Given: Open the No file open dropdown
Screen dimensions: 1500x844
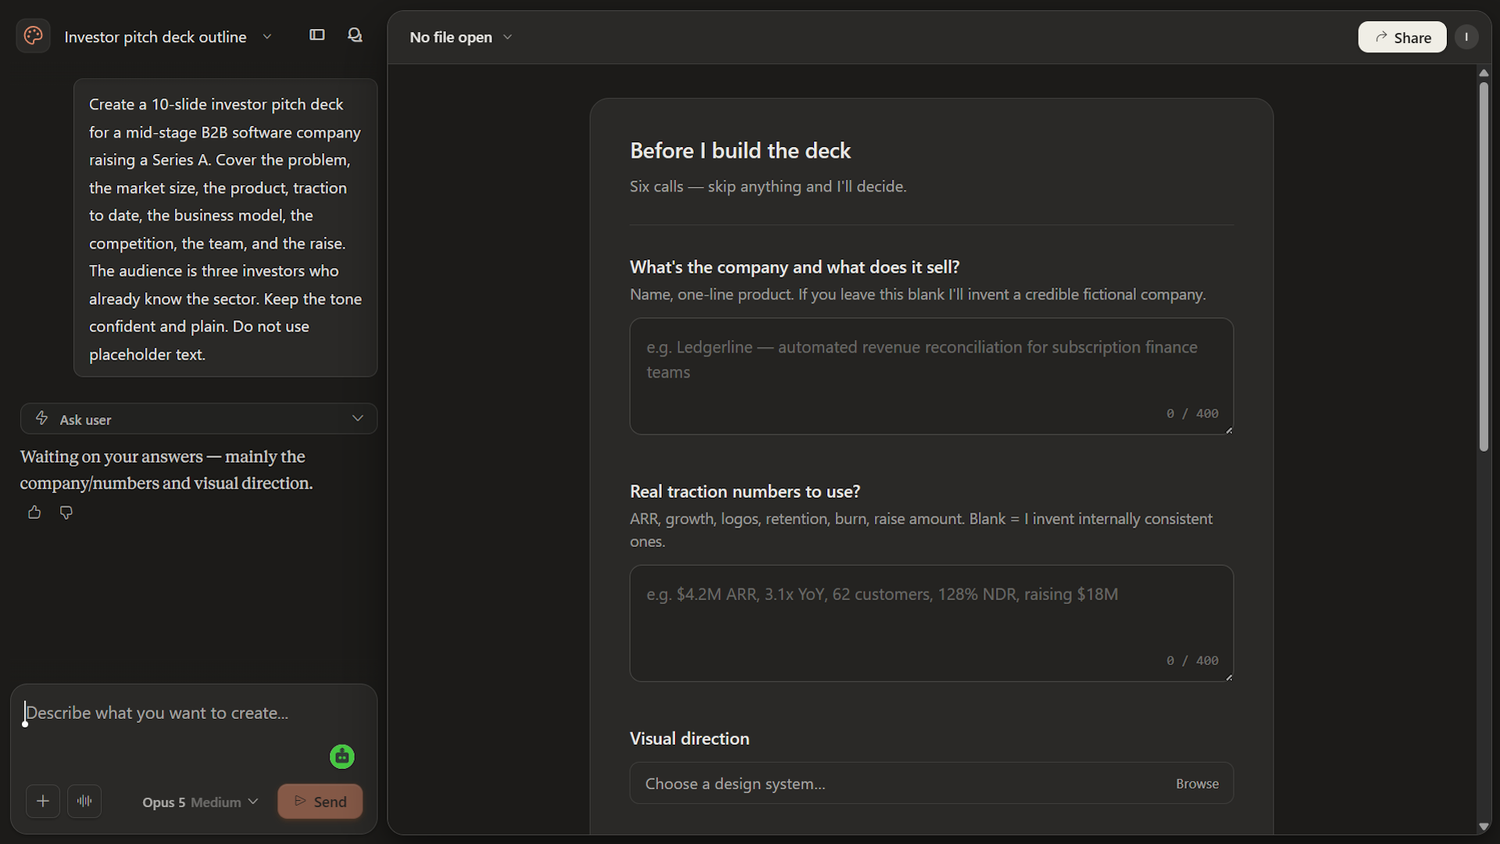Looking at the screenshot, I should (x=461, y=37).
